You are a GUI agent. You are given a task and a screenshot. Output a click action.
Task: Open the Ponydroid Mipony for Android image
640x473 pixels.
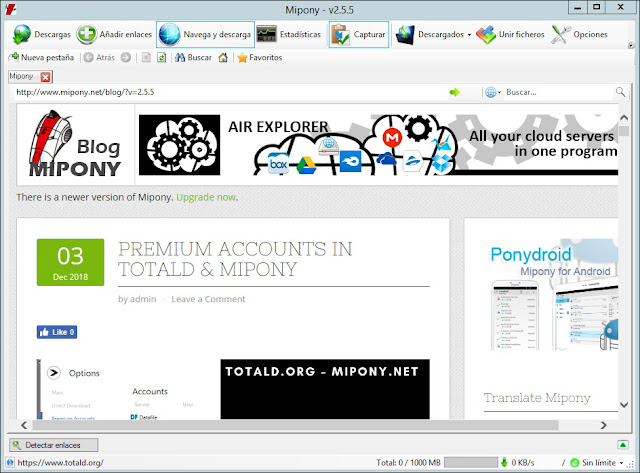(554, 295)
